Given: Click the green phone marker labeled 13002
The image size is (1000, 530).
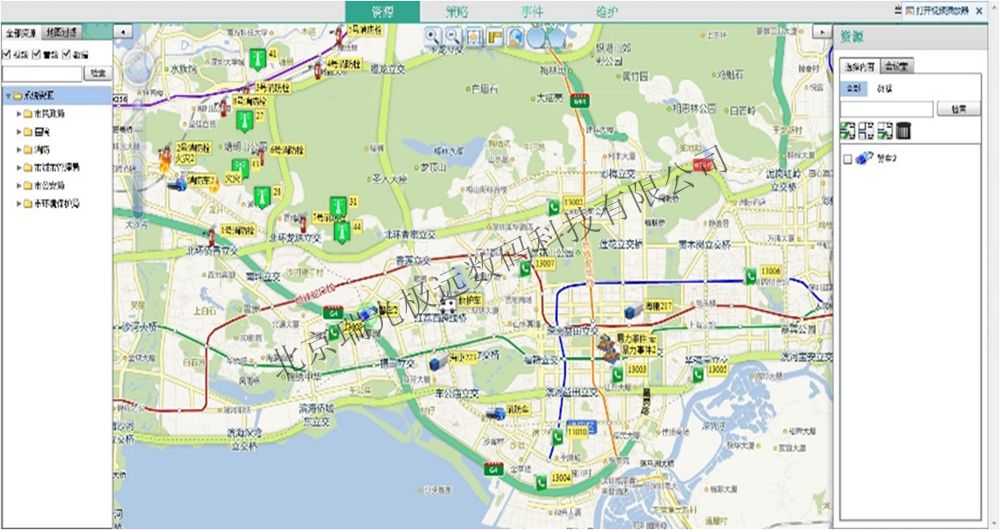Looking at the screenshot, I should pyautogui.click(x=553, y=206).
